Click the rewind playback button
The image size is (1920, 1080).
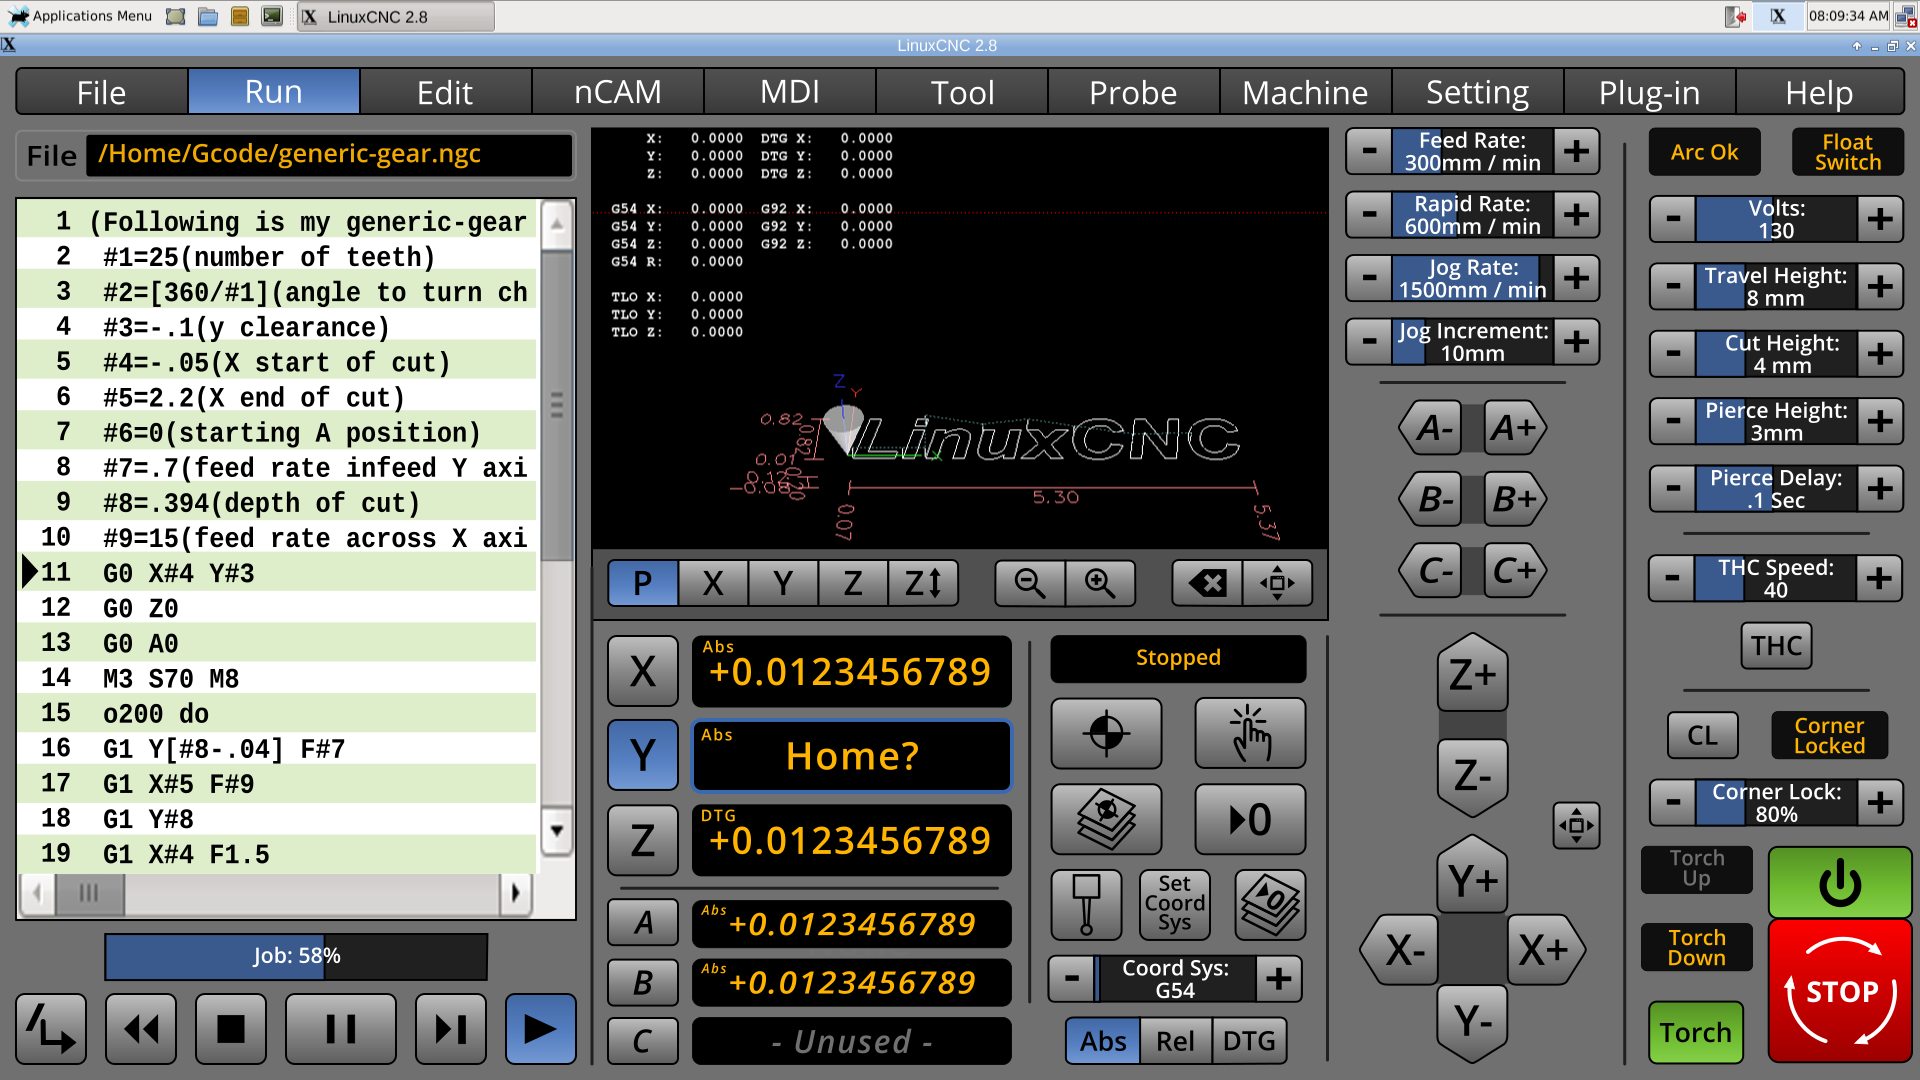pos(141,1028)
